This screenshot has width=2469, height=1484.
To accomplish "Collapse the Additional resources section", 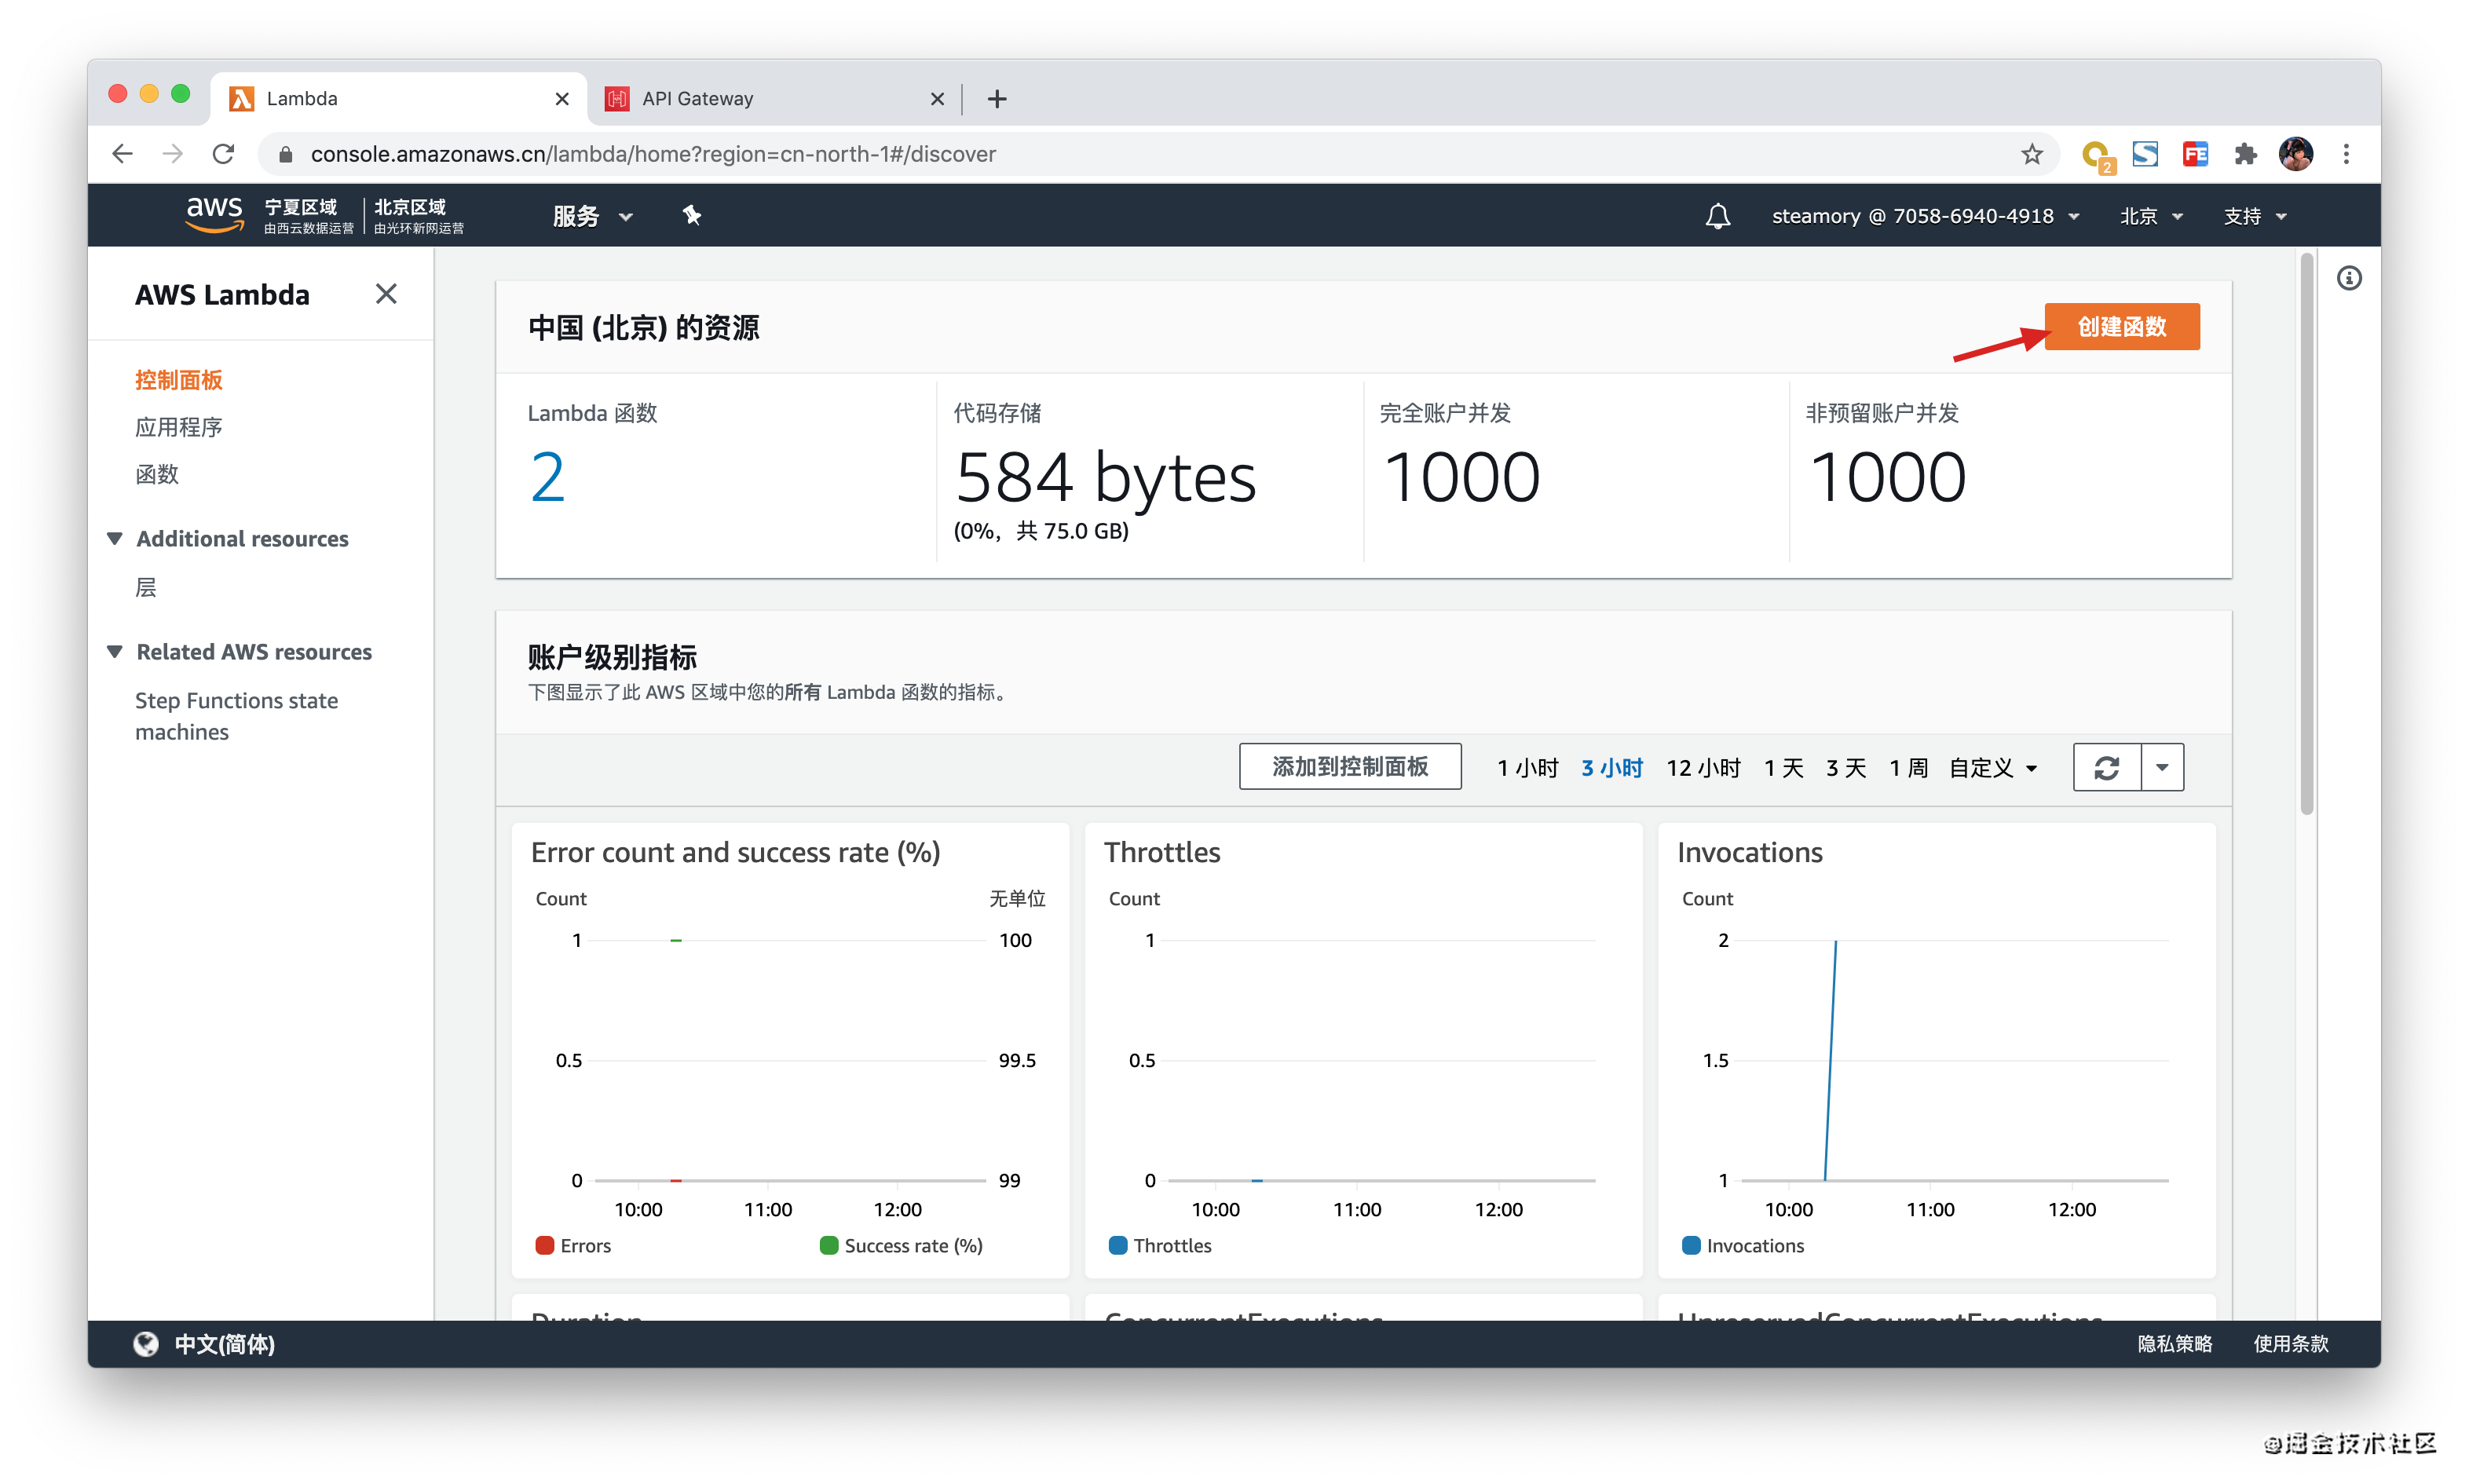I will coord(115,539).
